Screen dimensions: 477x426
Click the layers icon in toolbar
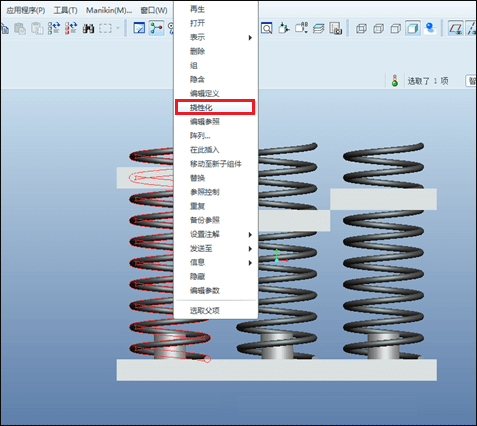[x=319, y=29]
